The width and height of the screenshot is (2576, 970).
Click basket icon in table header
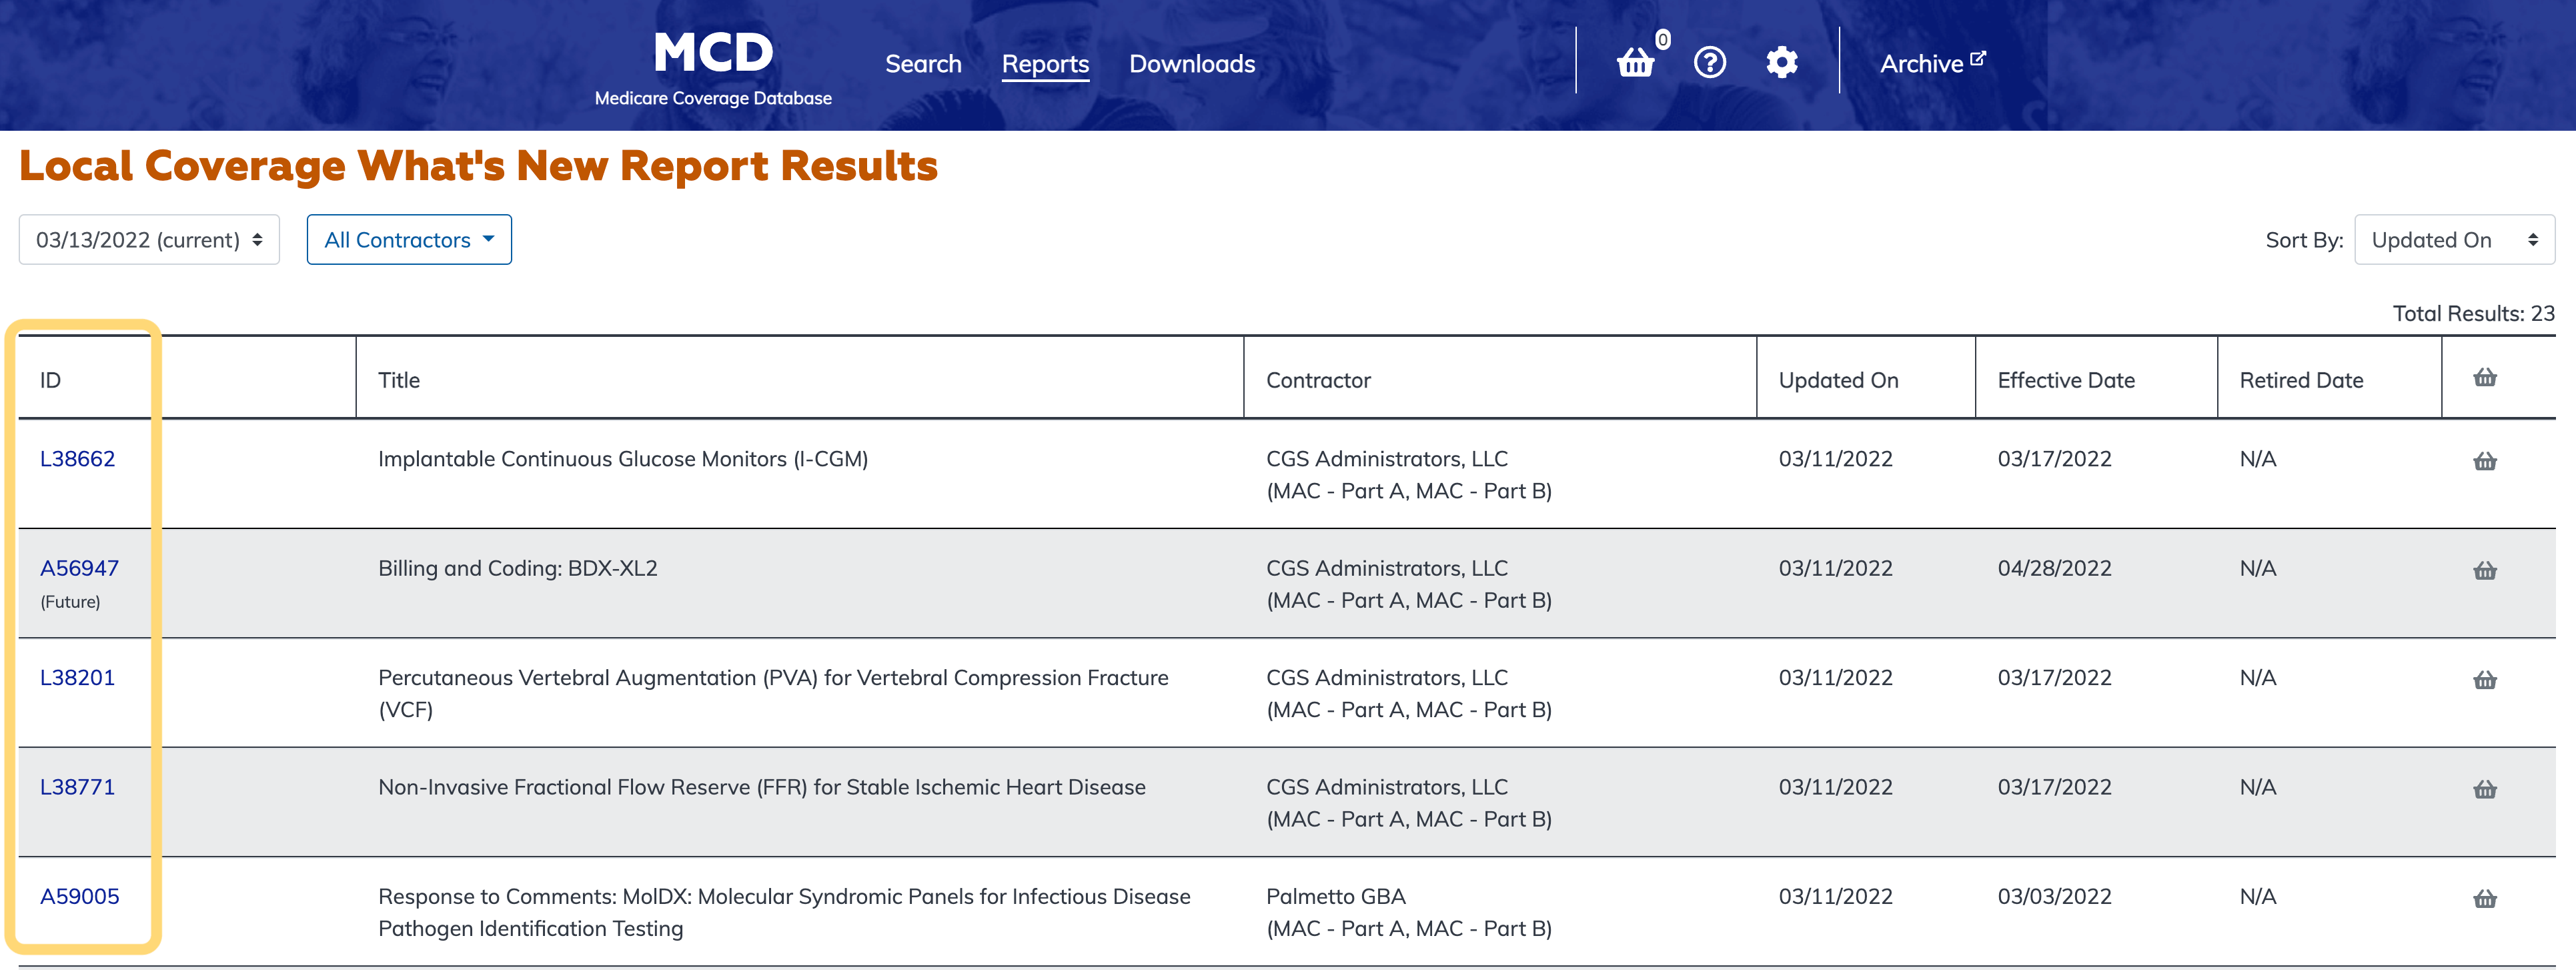point(2484,378)
